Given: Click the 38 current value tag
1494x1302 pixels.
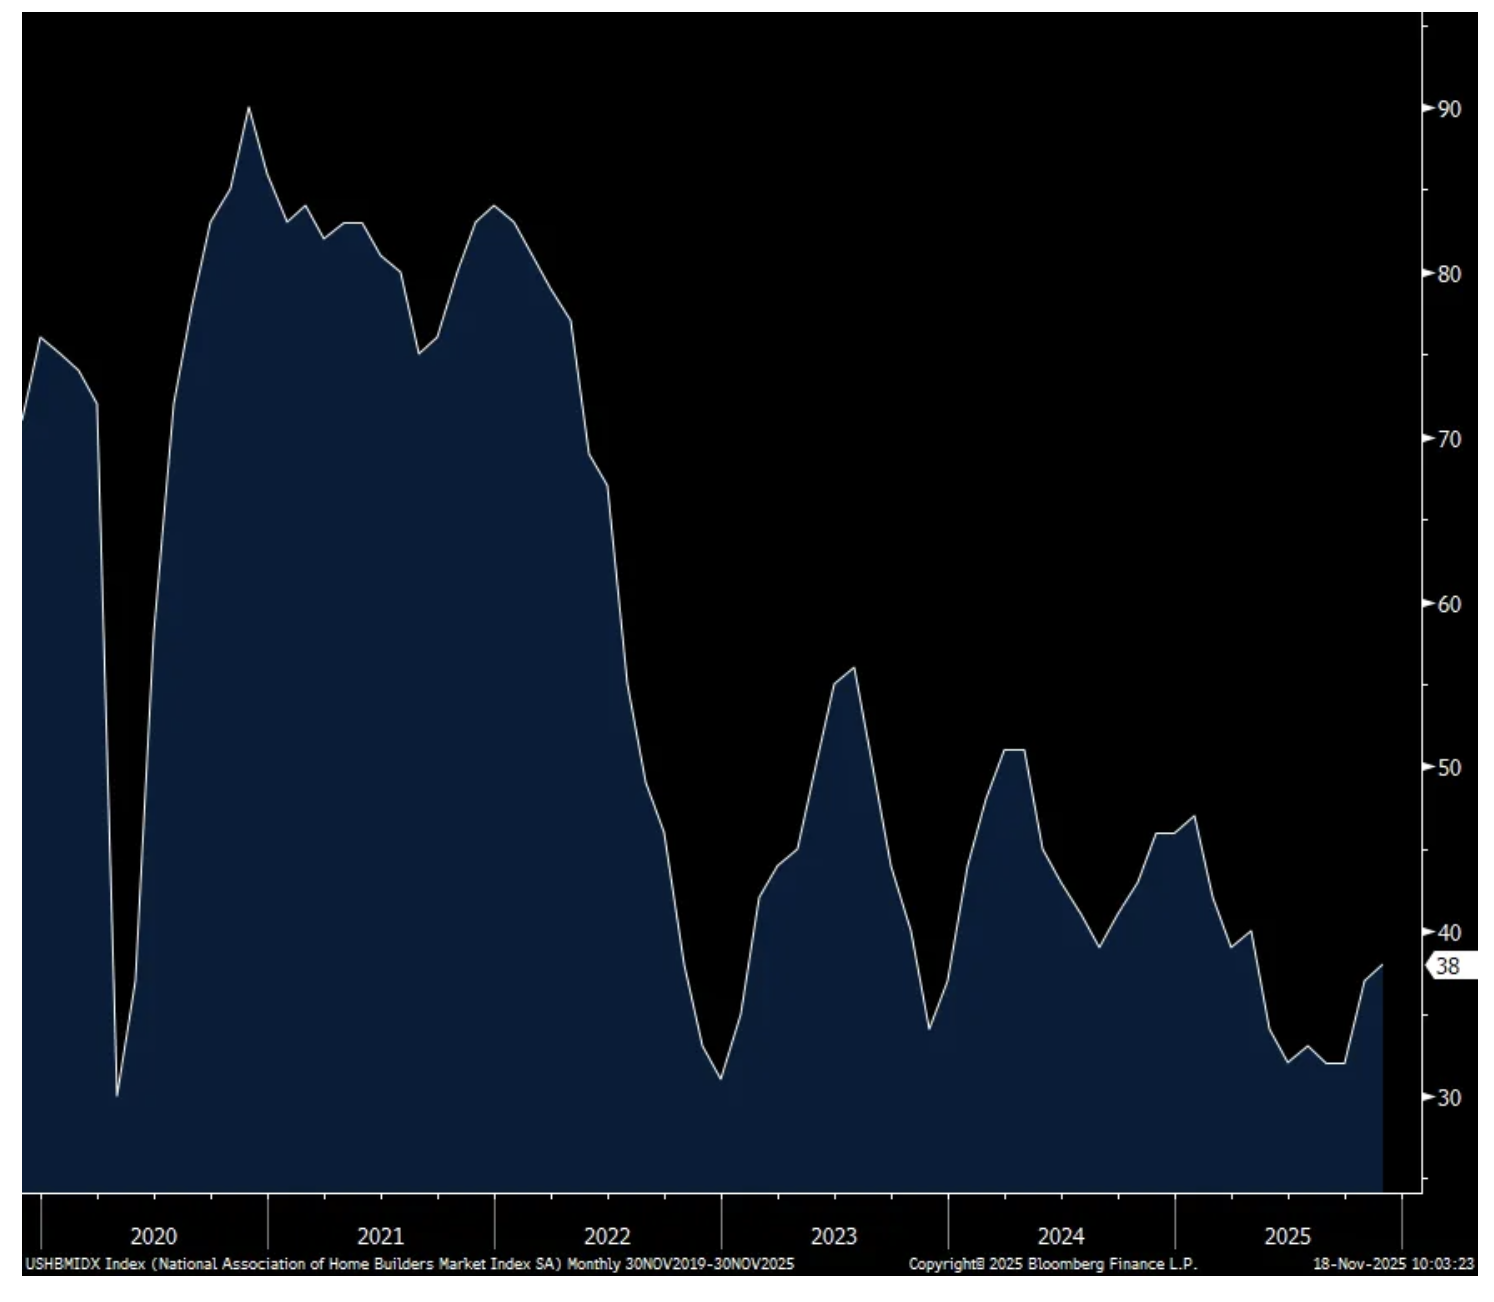Looking at the screenshot, I should pos(1449,966).
